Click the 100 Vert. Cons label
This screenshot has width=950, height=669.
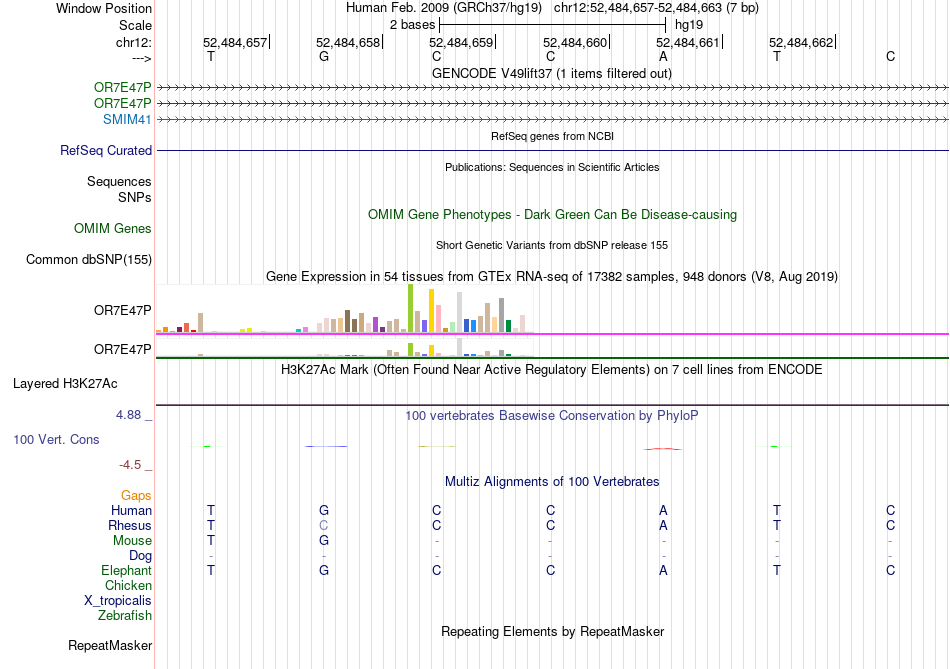click(x=56, y=439)
